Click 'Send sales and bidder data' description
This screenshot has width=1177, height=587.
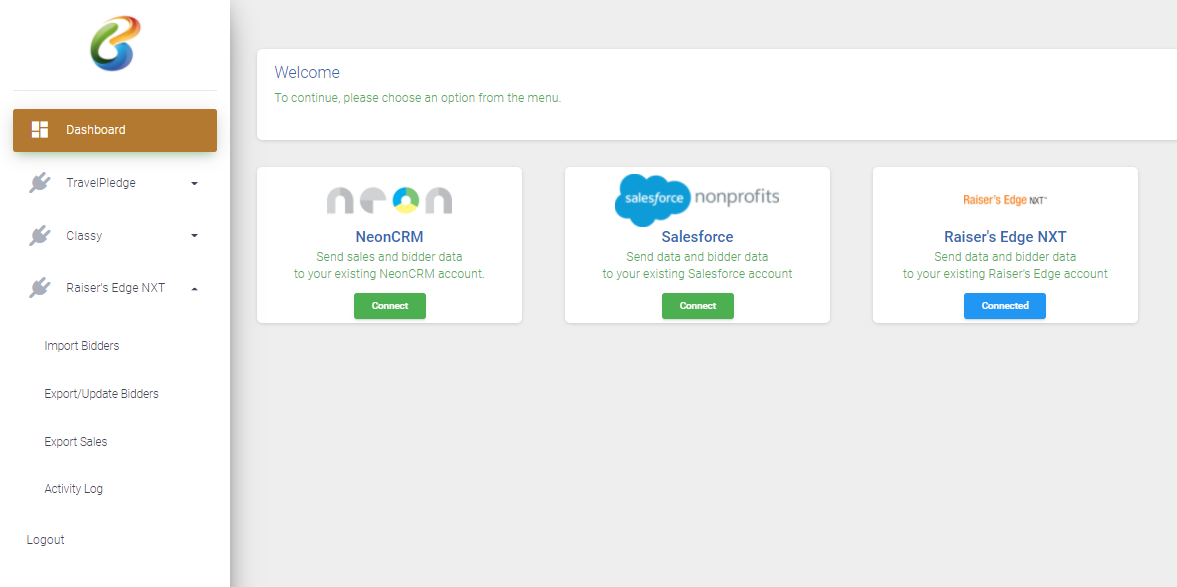pos(390,257)
